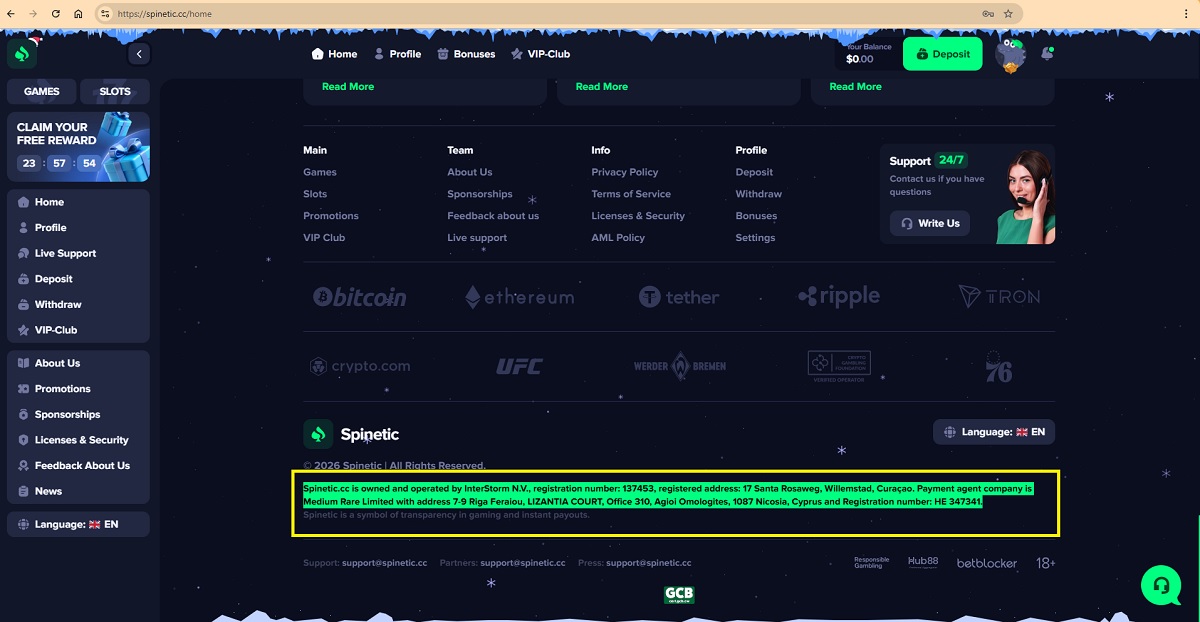
Task: Bookmark this page with the star icon
Action: click(1008, 14)
